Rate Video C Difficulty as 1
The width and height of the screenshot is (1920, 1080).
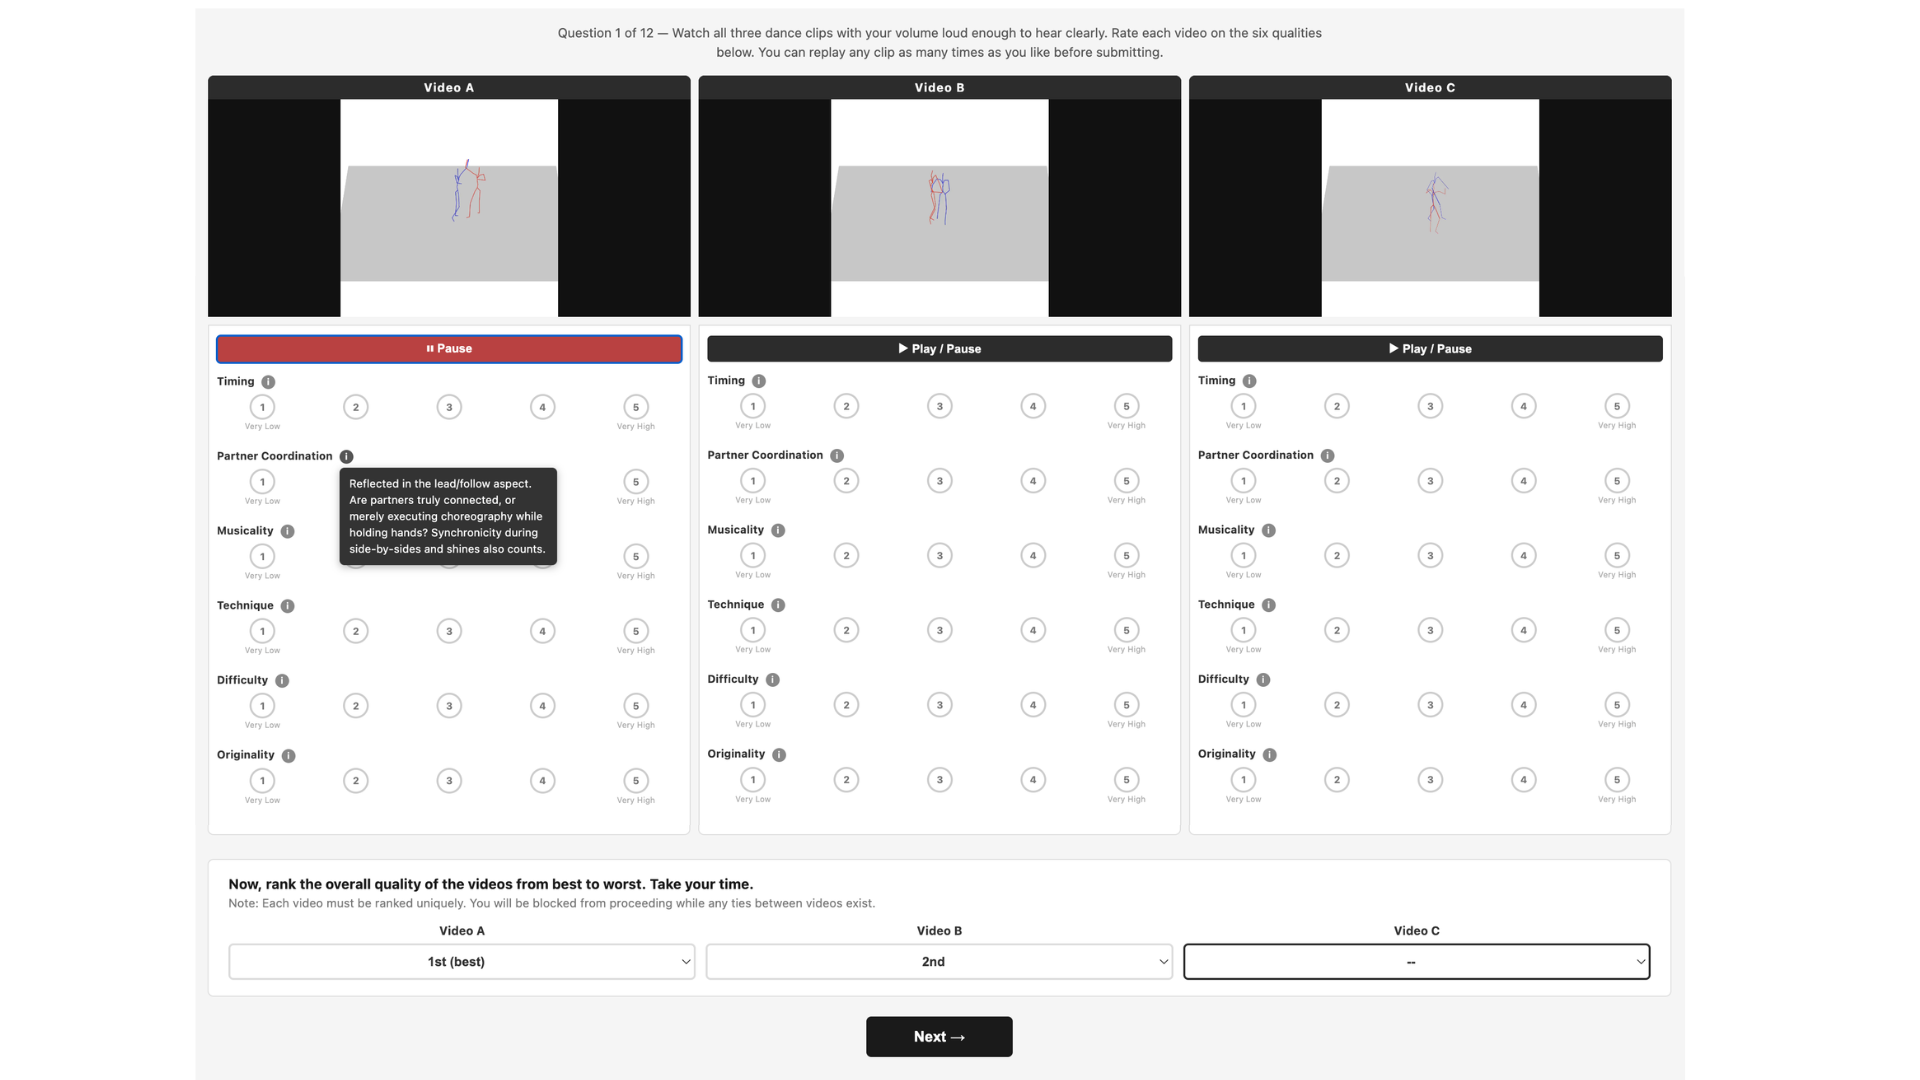point(1243,705)
